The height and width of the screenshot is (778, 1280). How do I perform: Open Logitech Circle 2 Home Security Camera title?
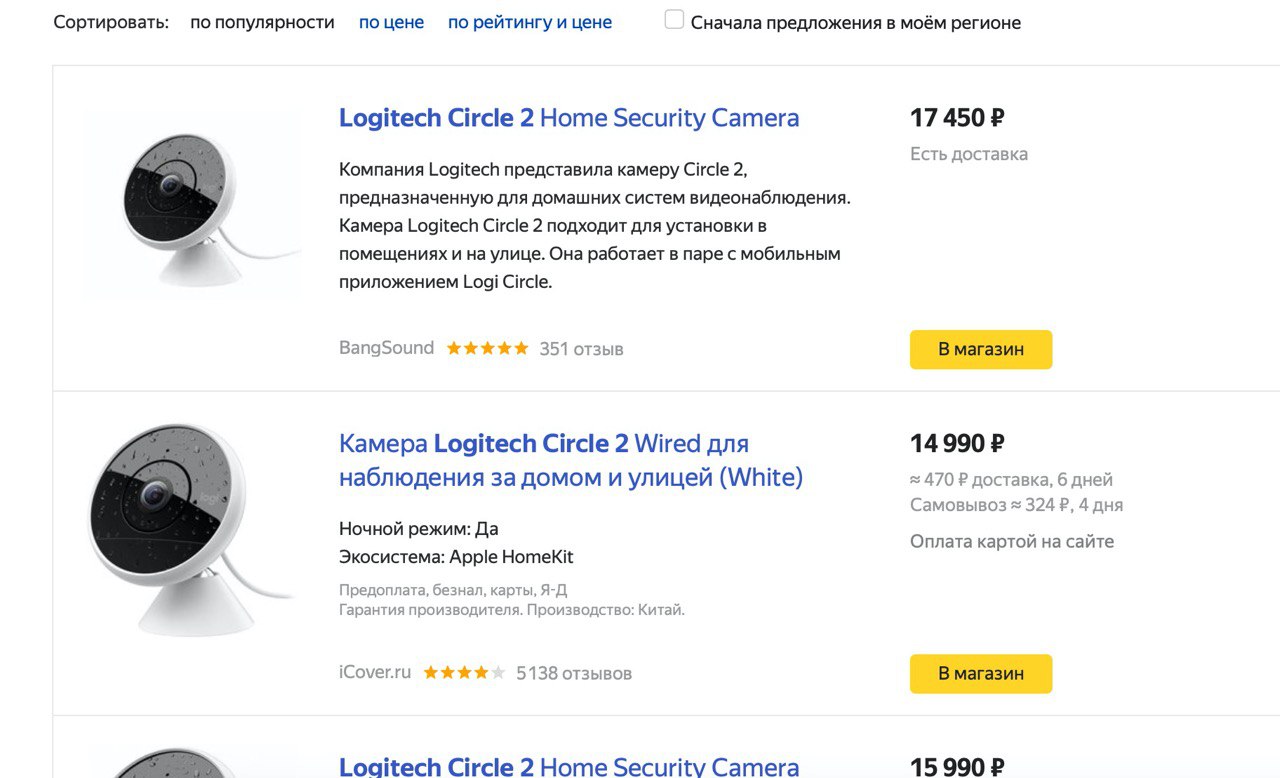(569, 118)
